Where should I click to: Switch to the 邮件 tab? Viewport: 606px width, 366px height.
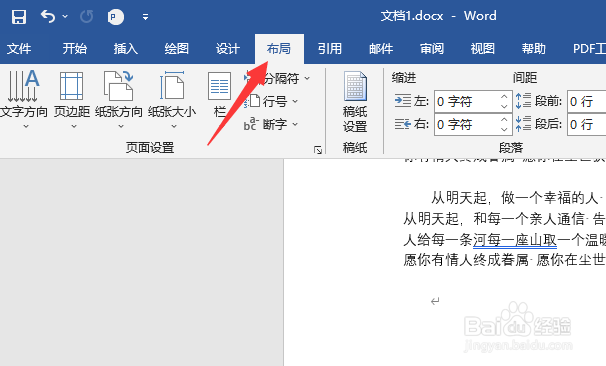click(x=381, y=49)
